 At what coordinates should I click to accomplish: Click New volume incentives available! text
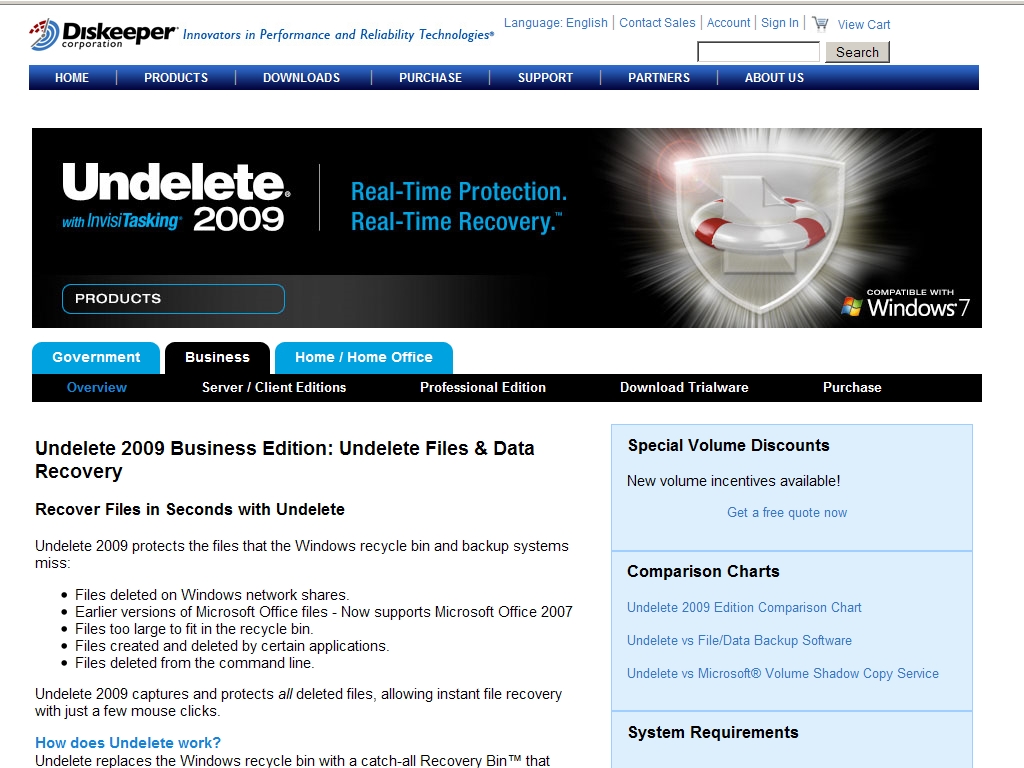click(x=733, y=481)
